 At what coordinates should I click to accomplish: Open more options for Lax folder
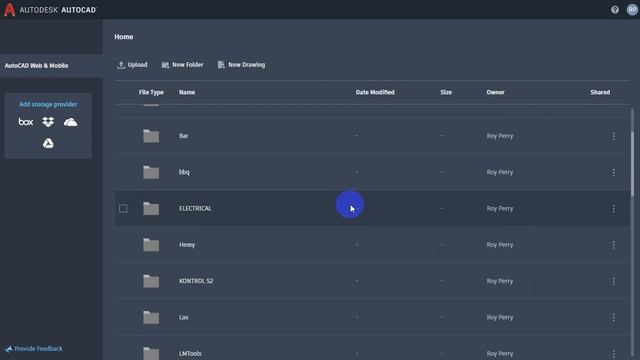pyautogui.click(x=613, y=318)
